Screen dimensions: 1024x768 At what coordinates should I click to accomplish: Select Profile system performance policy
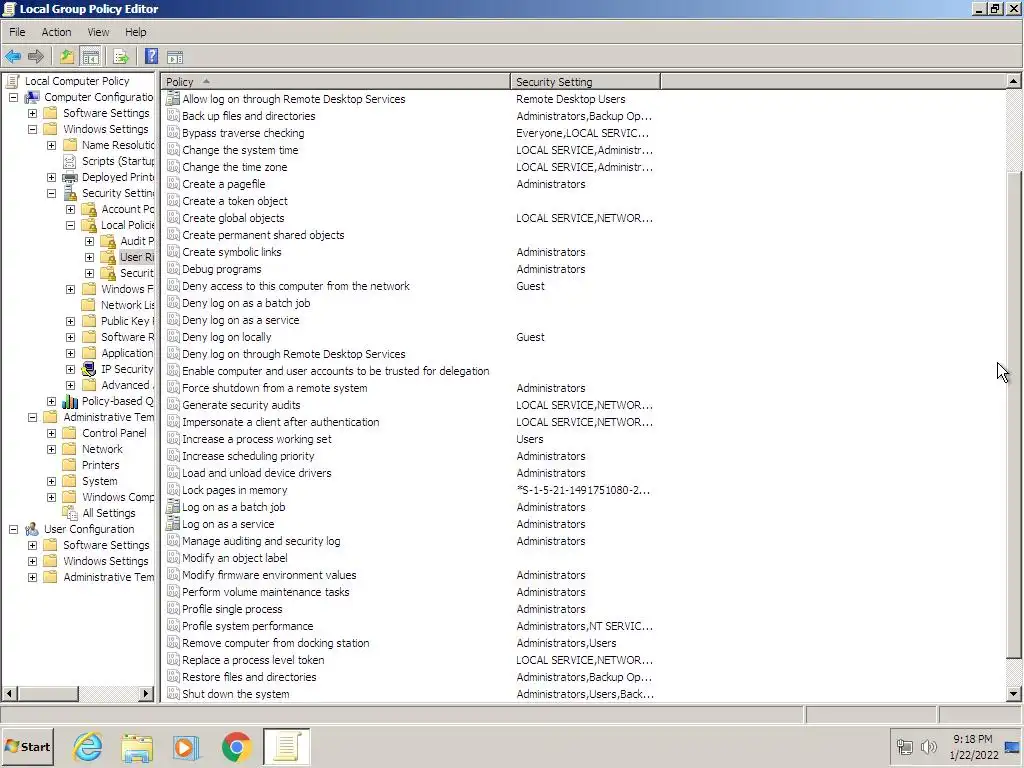click(x=248, y=626)
